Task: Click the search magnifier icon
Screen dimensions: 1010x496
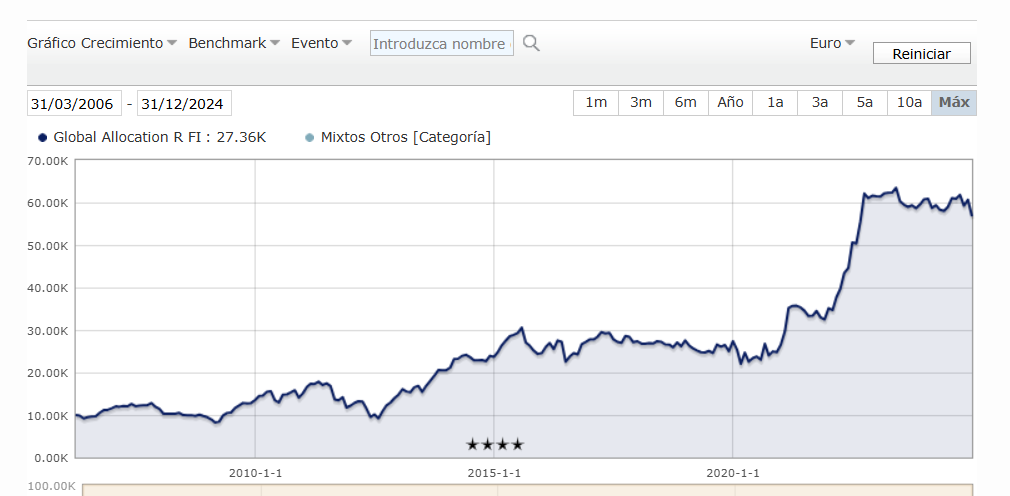Action: click(x=531, y=43)
